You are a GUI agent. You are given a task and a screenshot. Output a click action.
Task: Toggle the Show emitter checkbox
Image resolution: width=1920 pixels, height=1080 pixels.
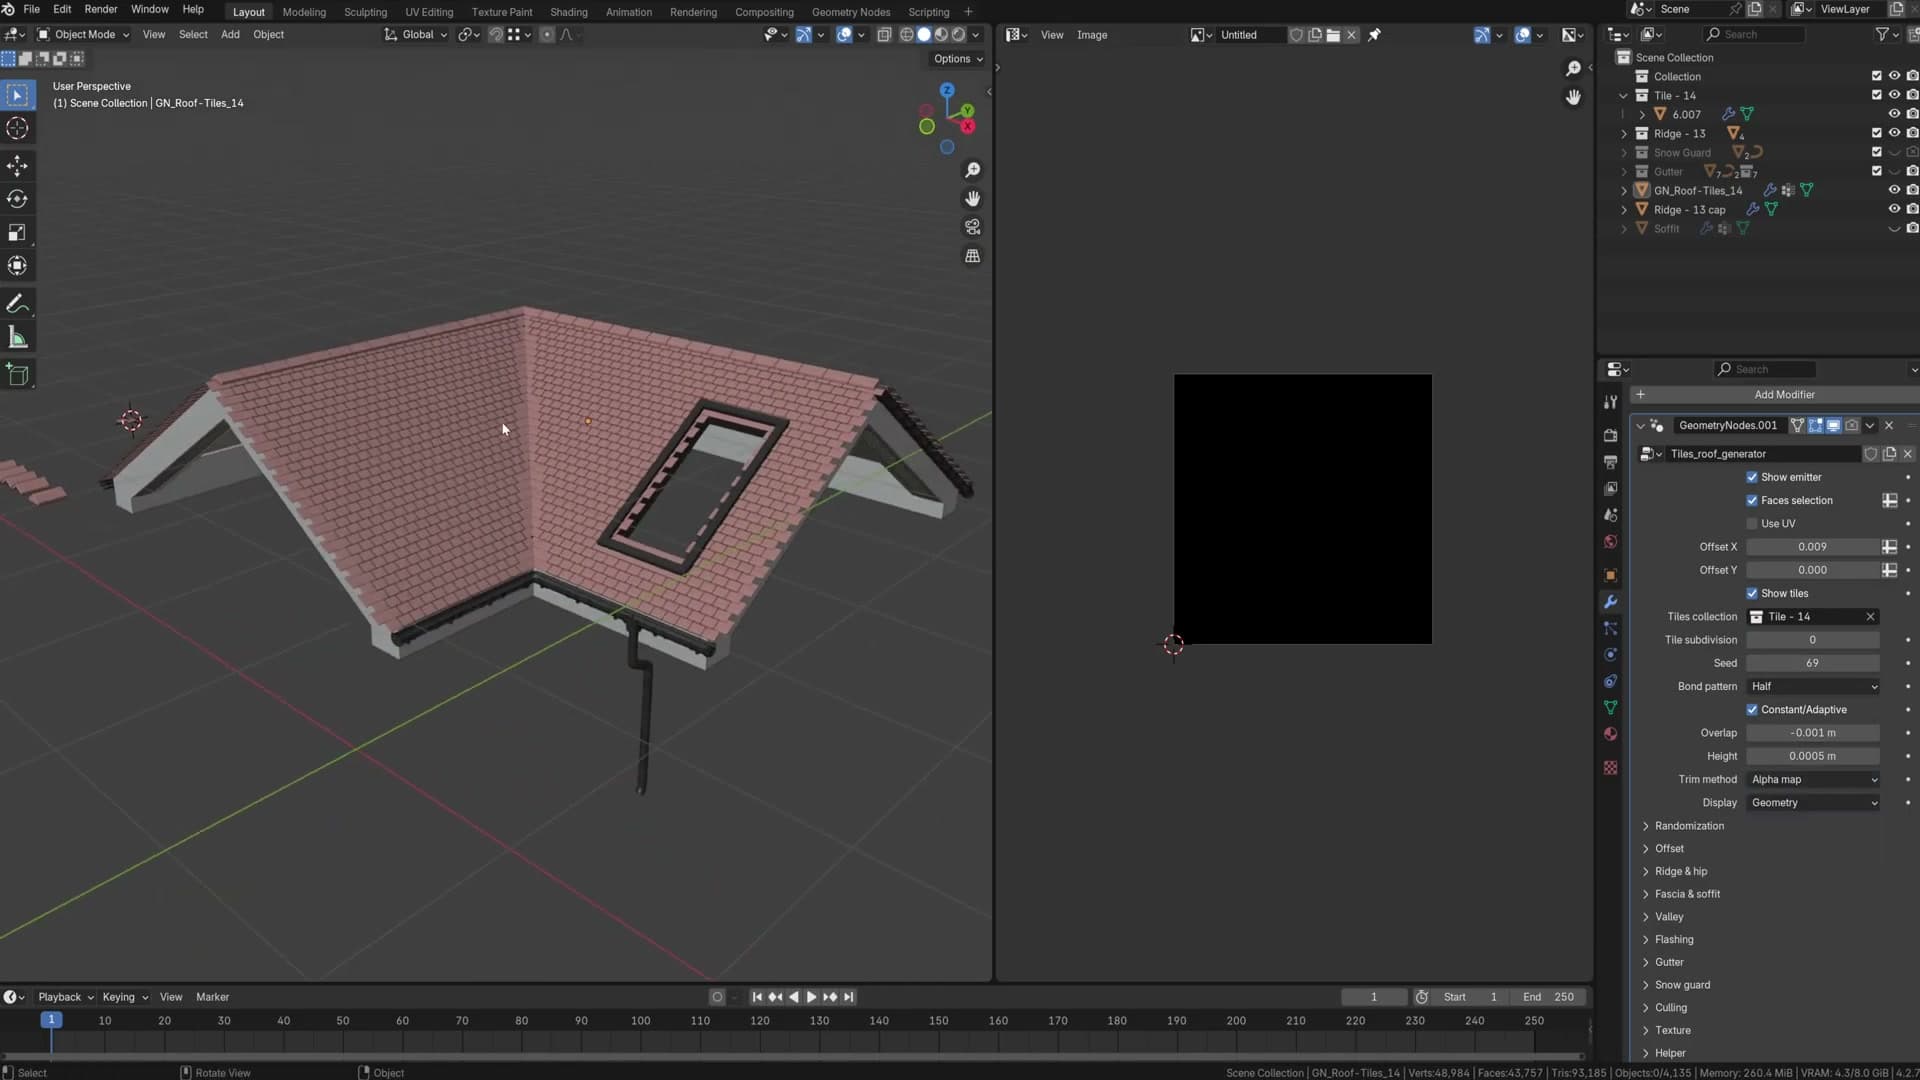[x=1752, y=478]
